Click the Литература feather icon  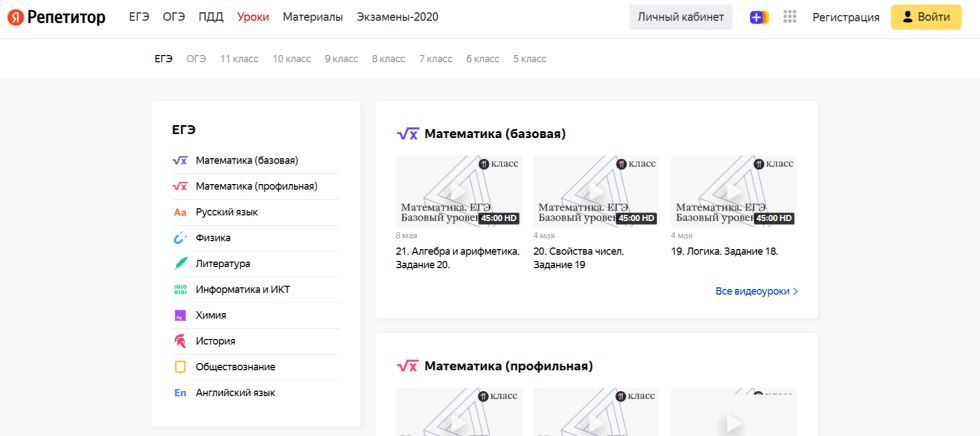point(180,264)
